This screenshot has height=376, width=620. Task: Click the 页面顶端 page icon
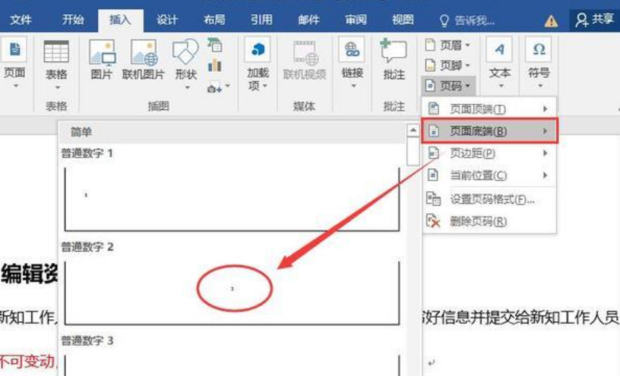coord(434,108)
